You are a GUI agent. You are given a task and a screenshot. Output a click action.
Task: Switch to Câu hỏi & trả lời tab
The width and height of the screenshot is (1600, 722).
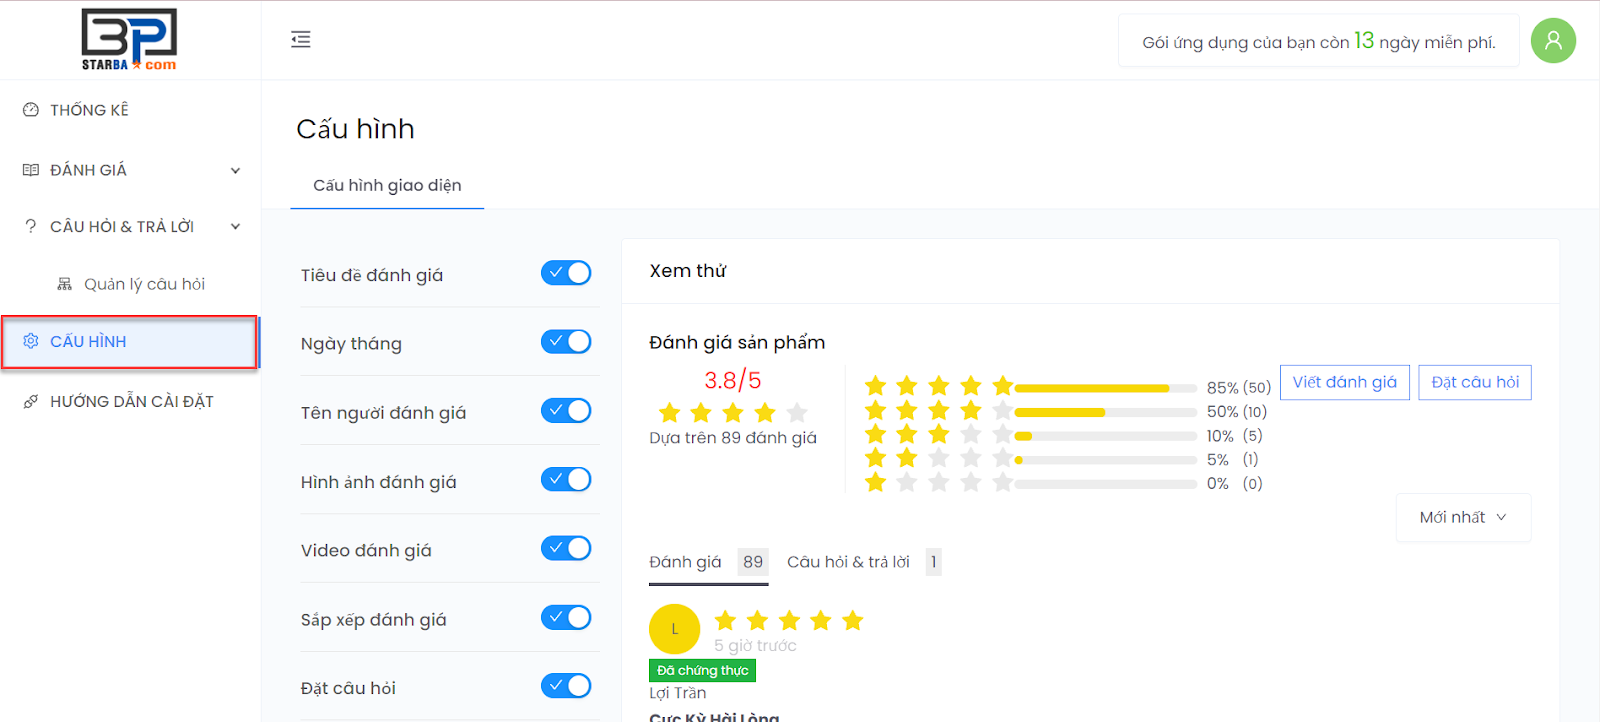(x=848, y=562)
